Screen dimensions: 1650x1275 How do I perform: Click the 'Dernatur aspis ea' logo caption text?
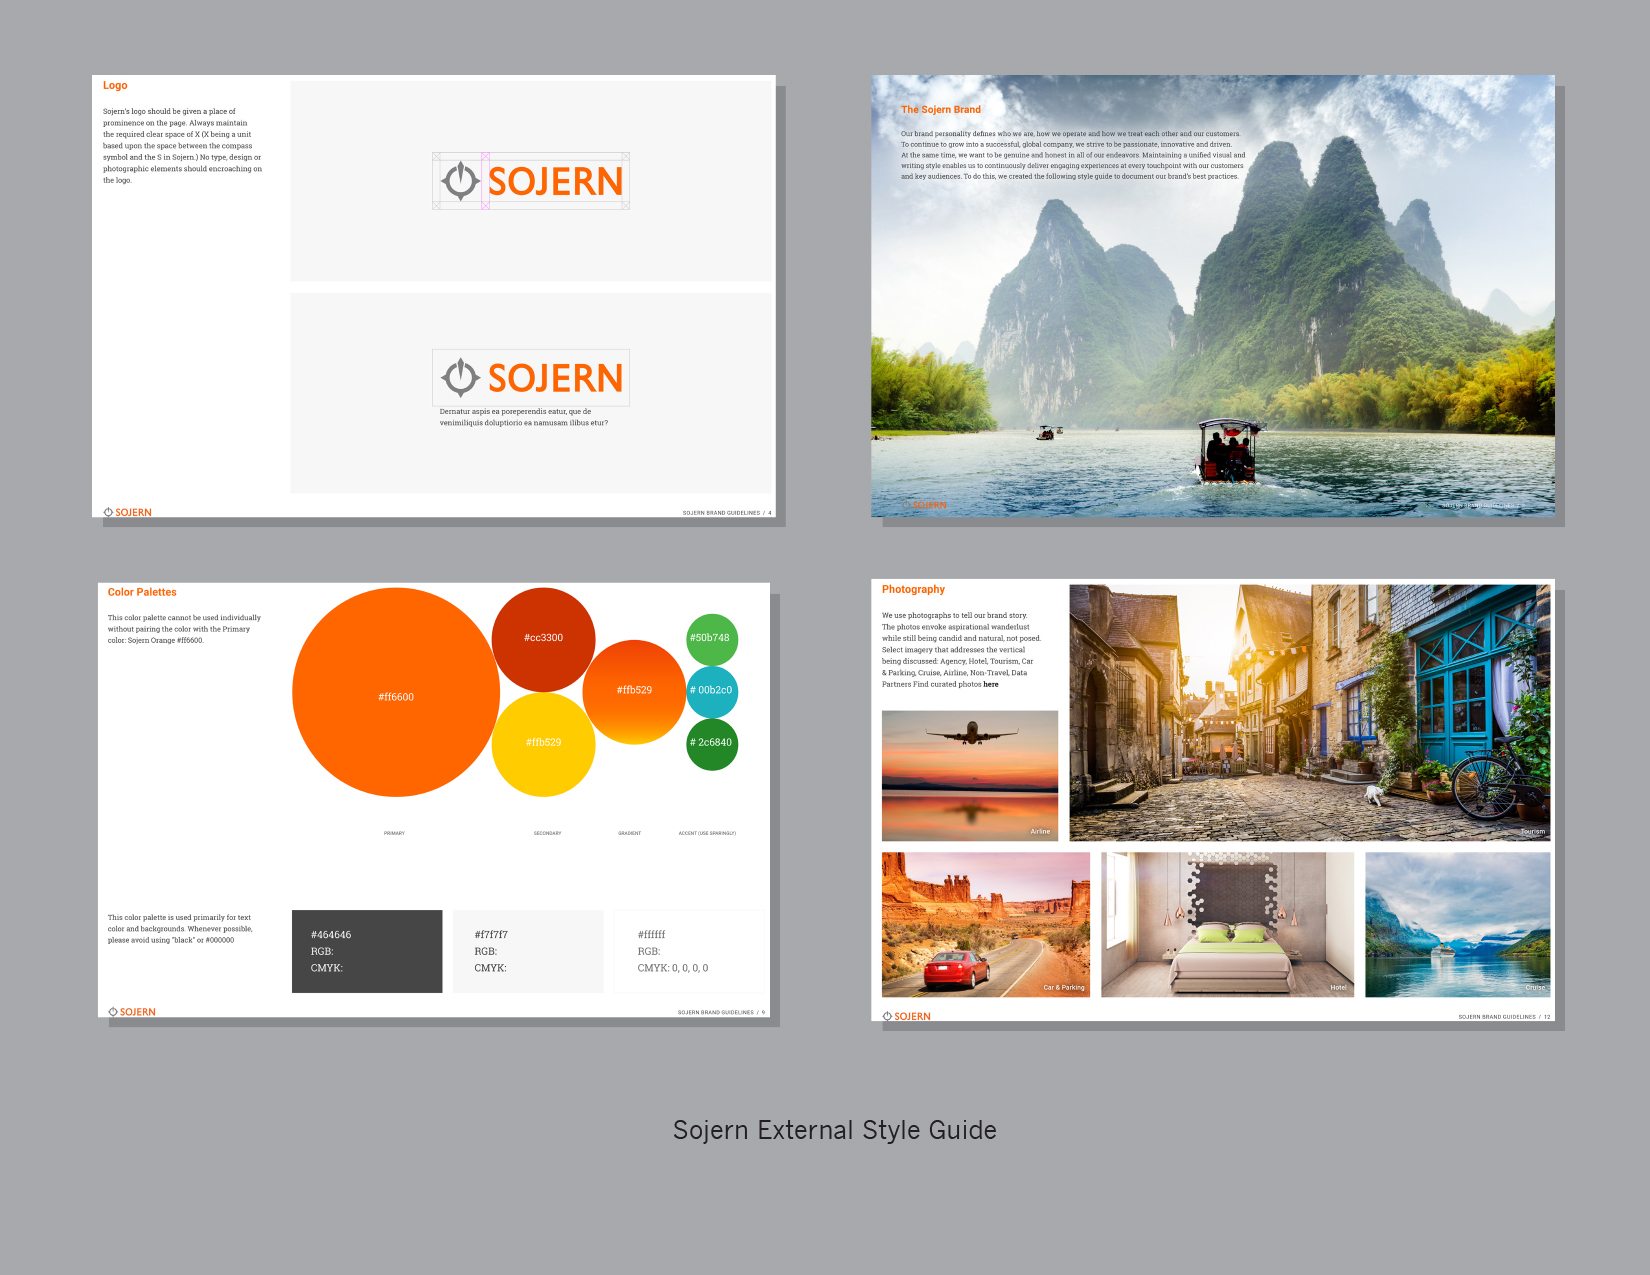coord(524,417)
